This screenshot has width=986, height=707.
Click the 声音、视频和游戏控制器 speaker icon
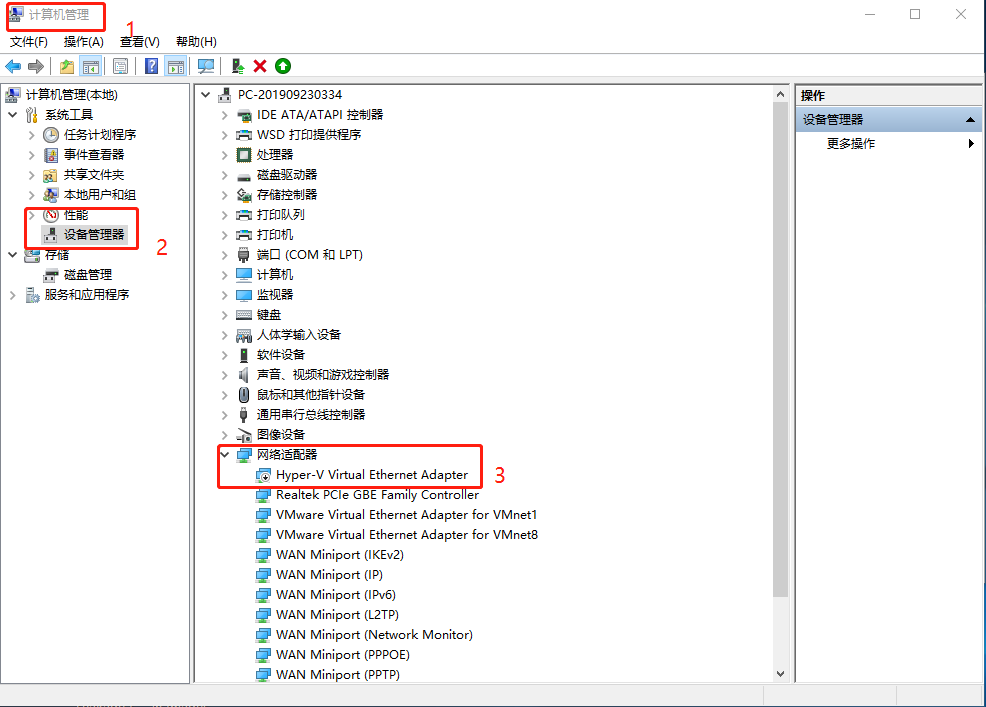[243, 375]
